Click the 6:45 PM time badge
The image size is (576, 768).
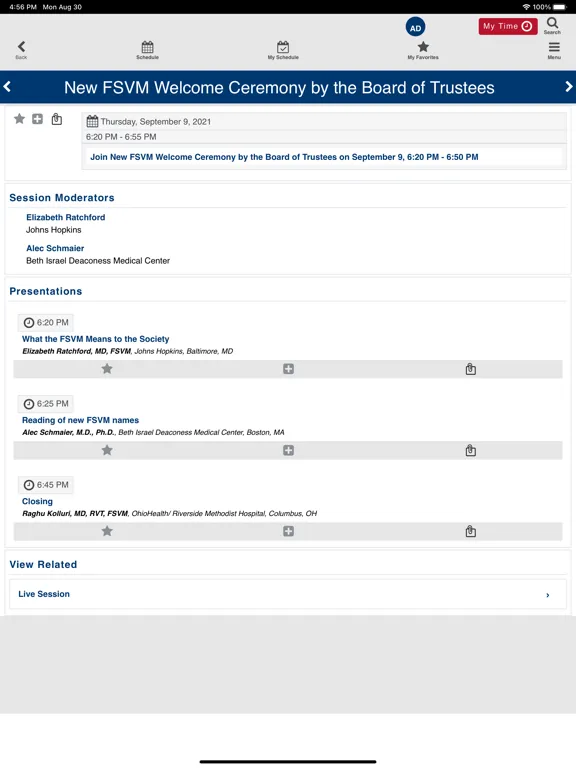click(46, 485)
